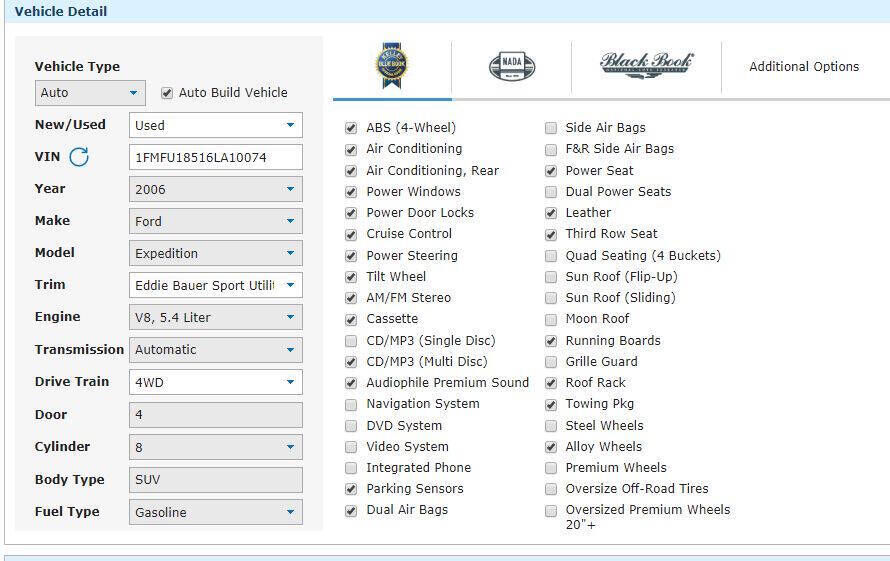Image resolution: width=890 pixels, height=561 pixels.
Task: Enable the DVD System checkbox
Action: pyautogui.click(x=351, y=426)
